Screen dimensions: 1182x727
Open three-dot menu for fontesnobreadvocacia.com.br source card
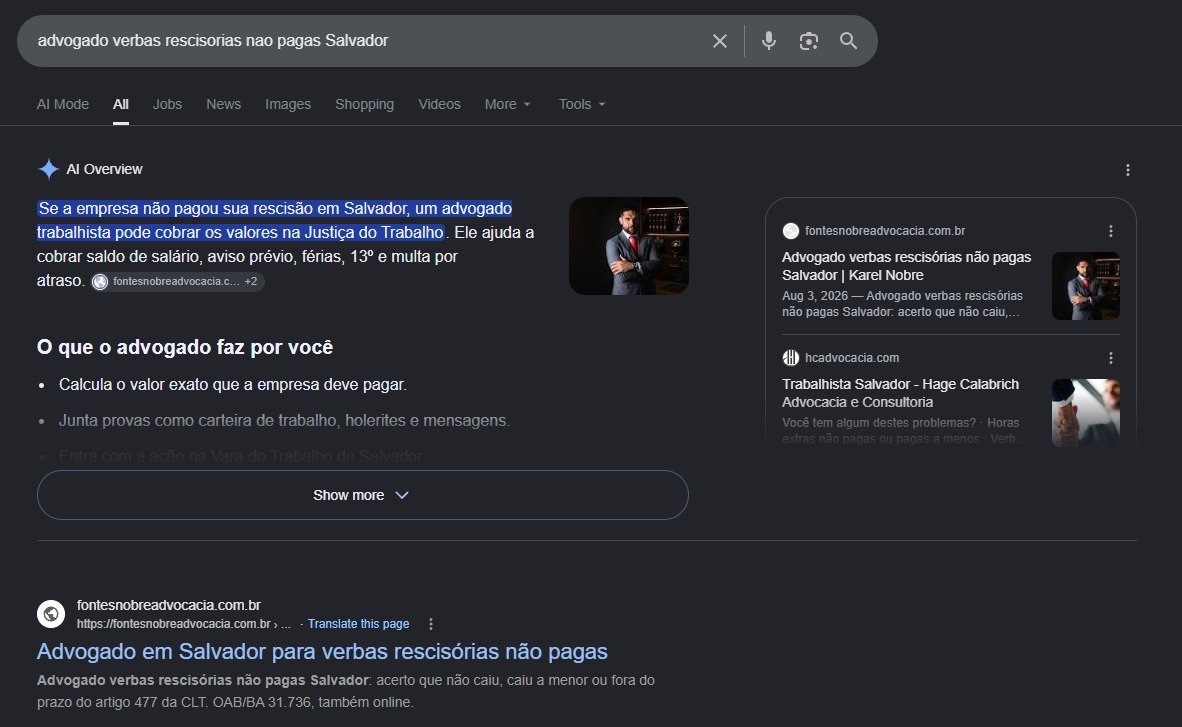coord(1110,231)
